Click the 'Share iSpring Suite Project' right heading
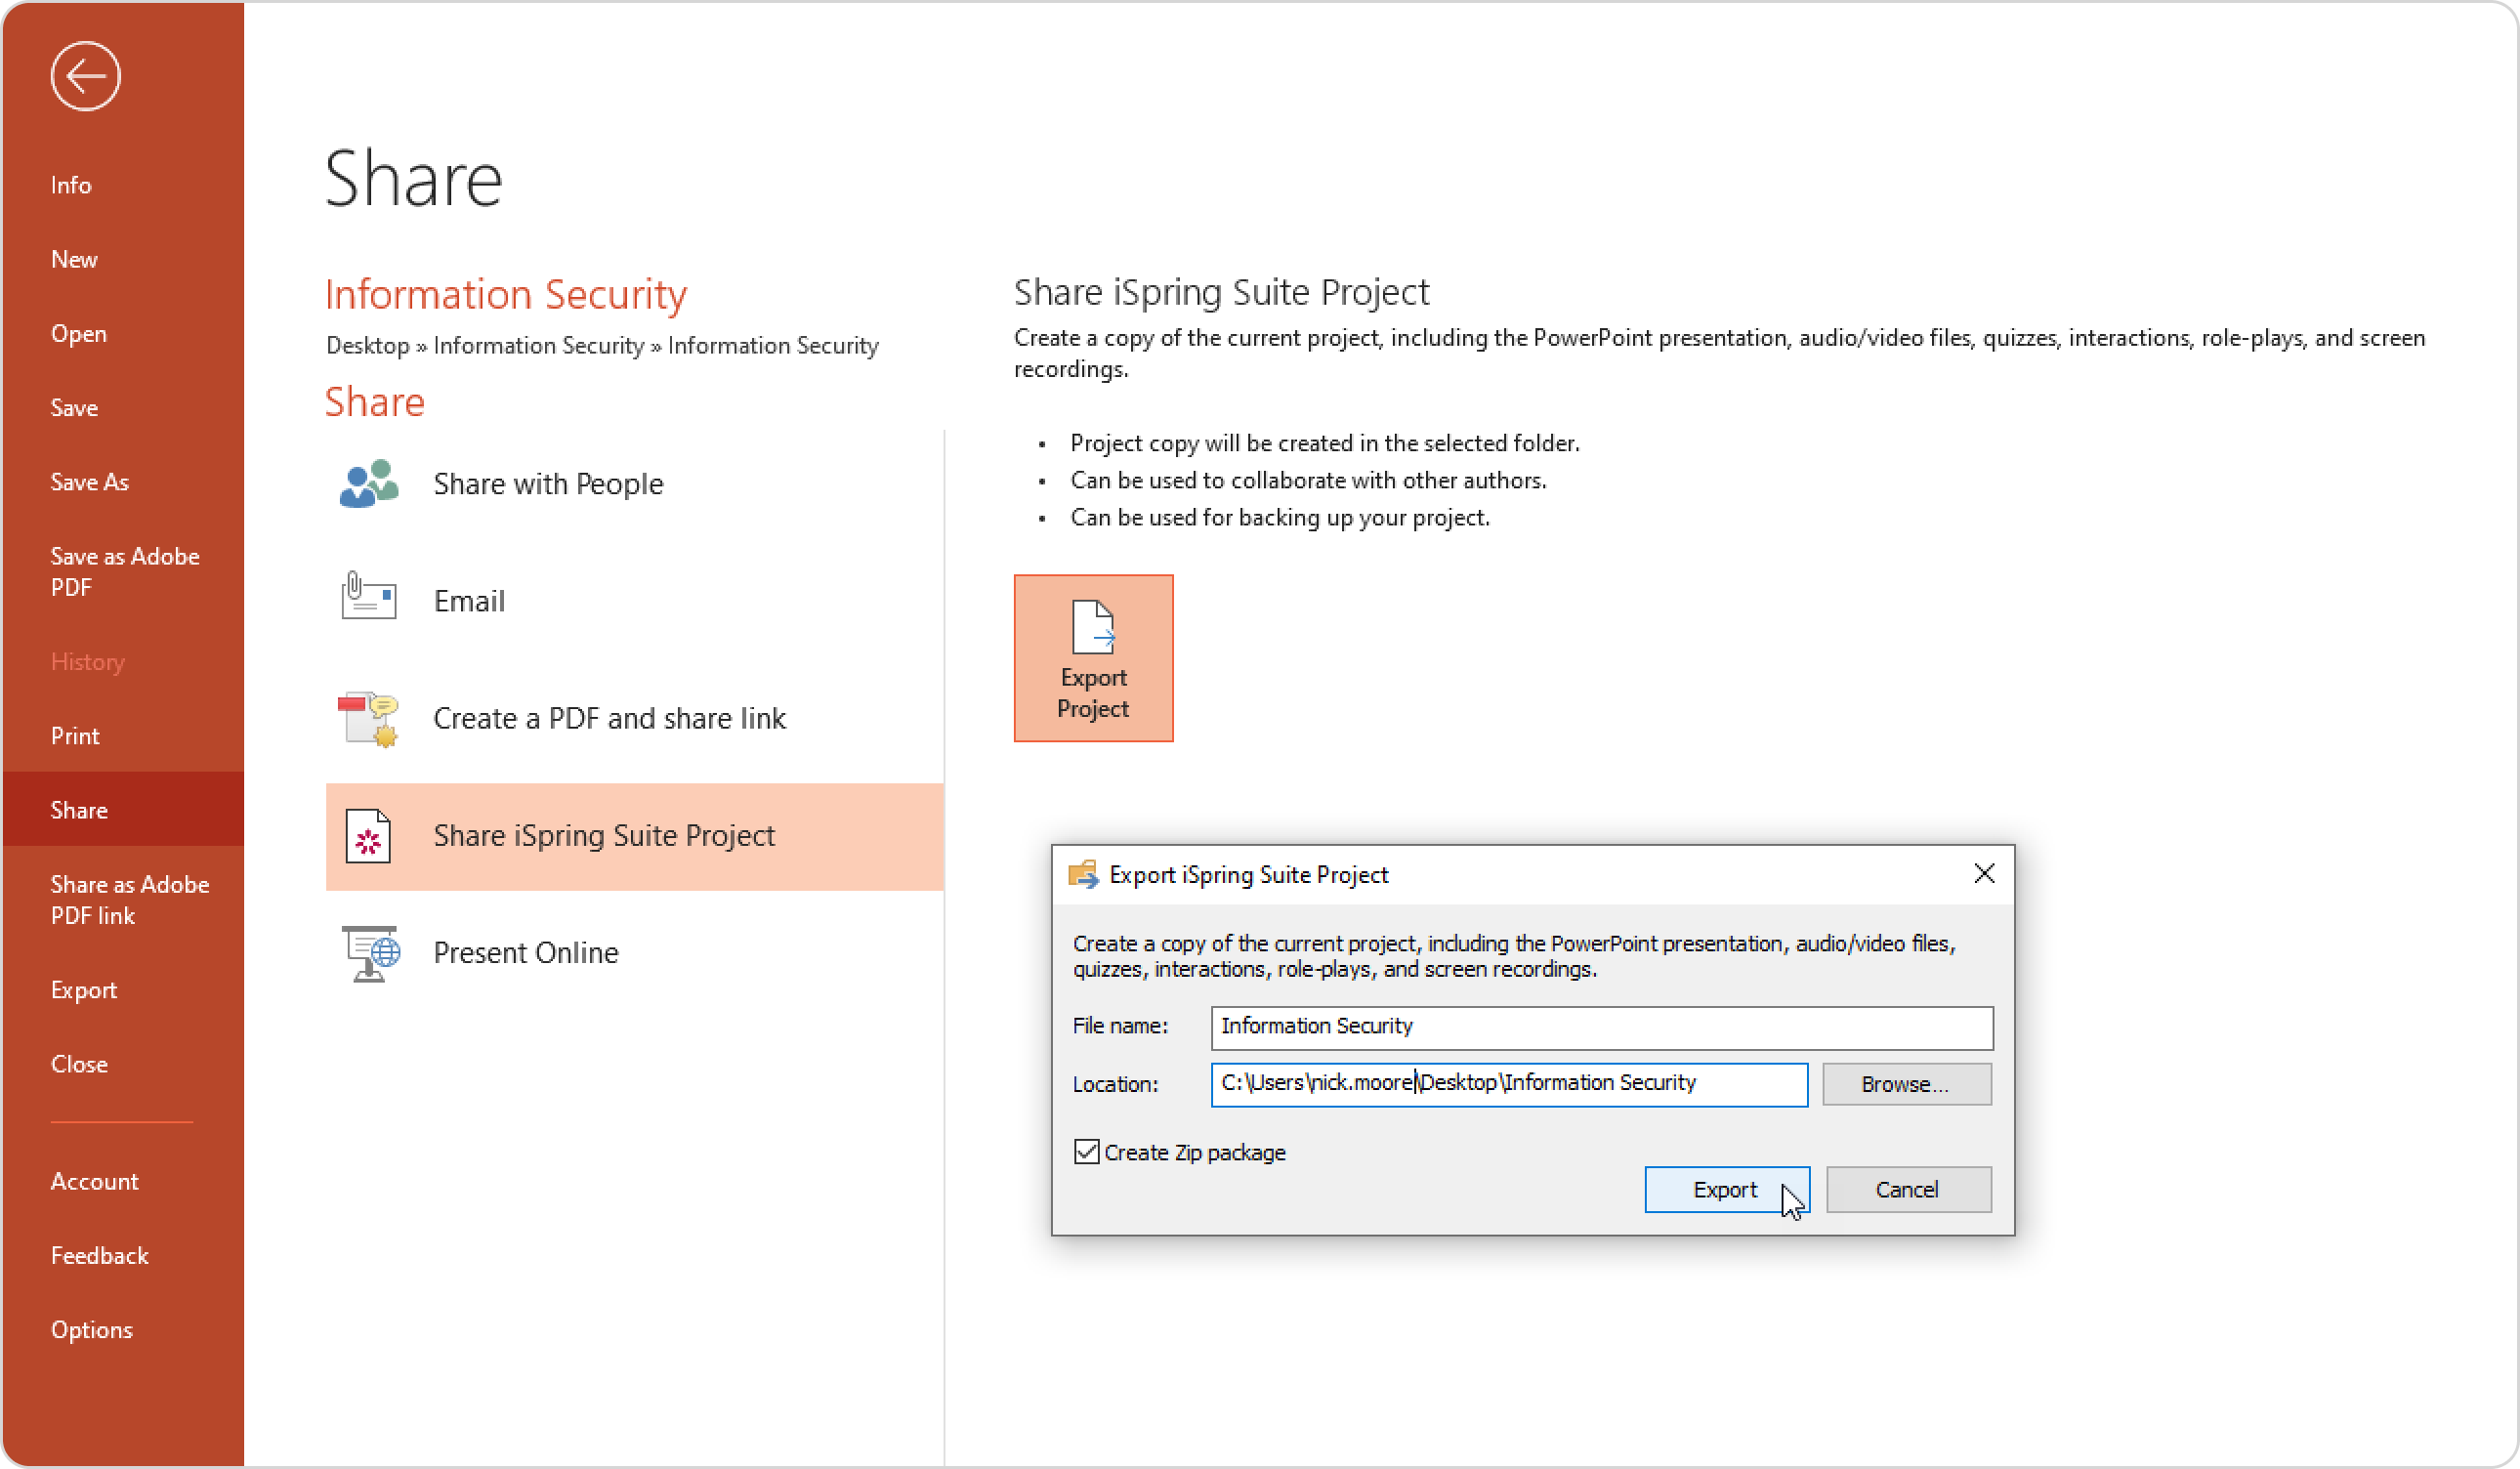 click(1221, 292)
